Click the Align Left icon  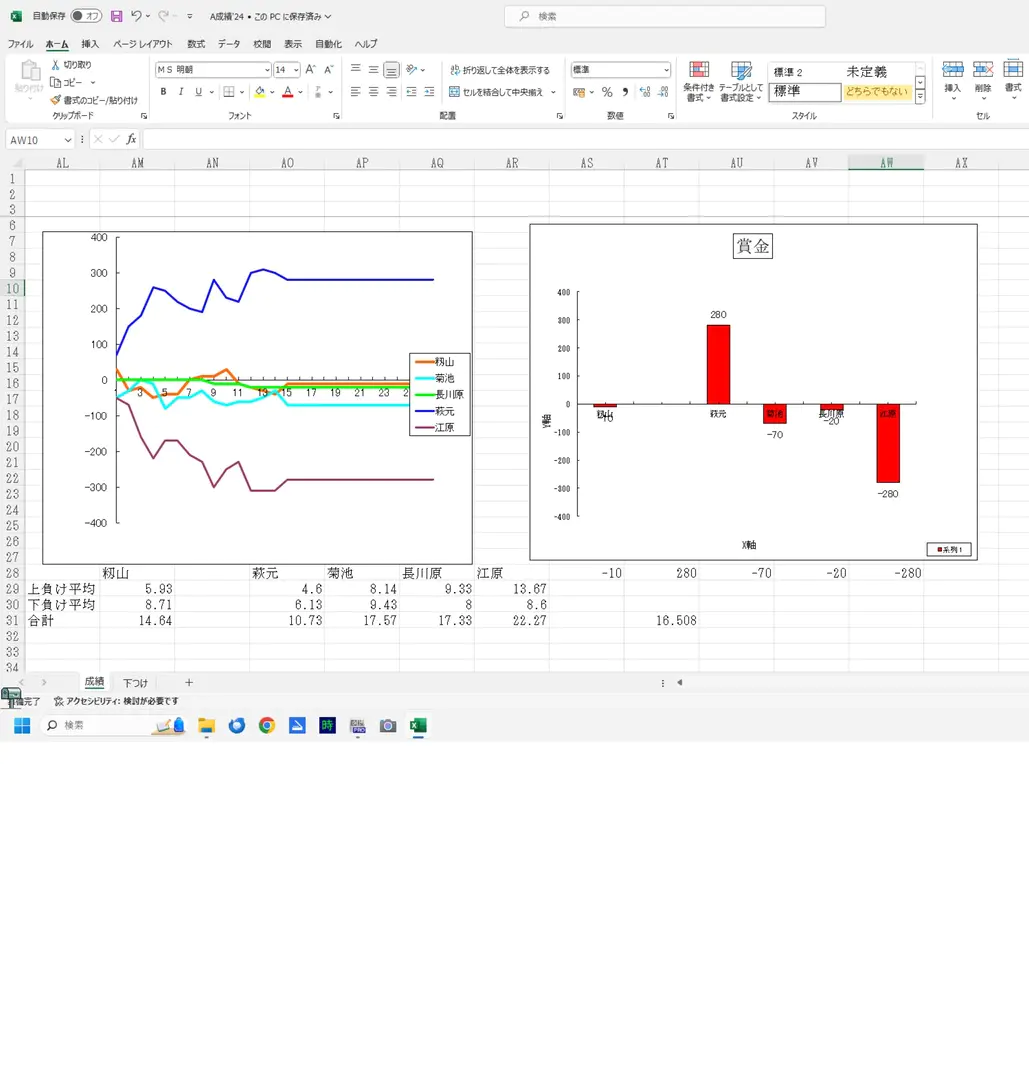point(355,92)
